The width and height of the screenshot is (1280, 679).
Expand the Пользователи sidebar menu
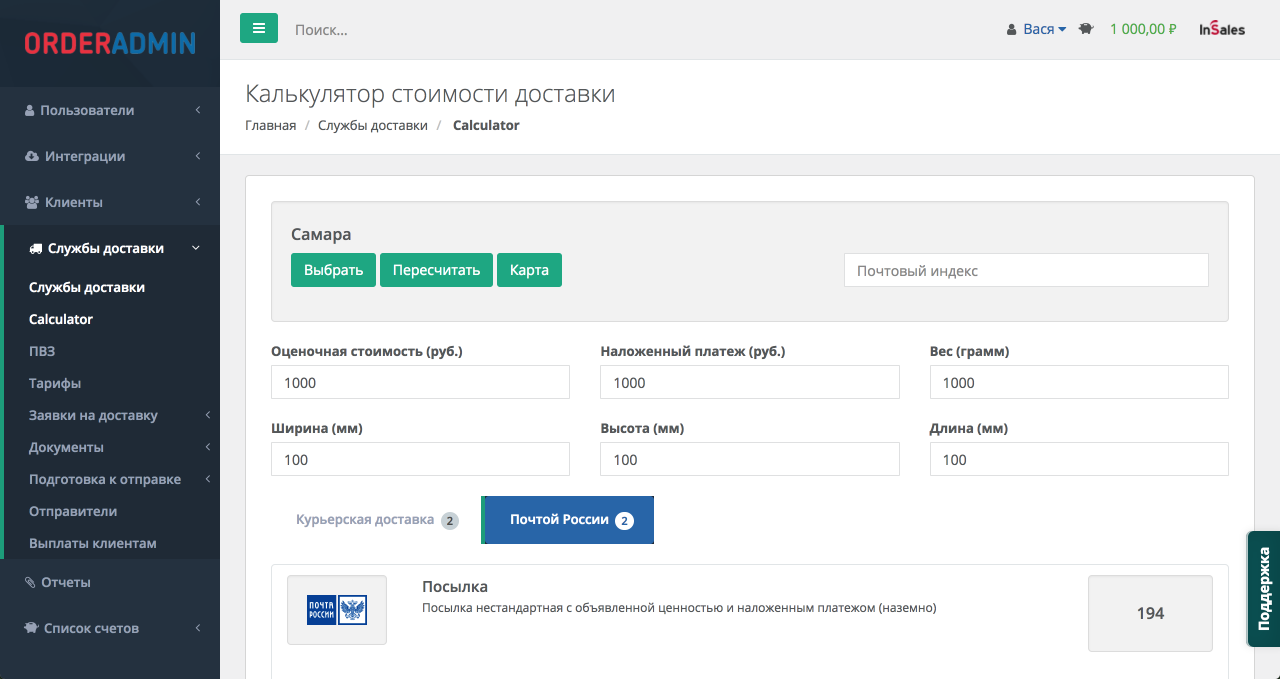coord(110,110)
